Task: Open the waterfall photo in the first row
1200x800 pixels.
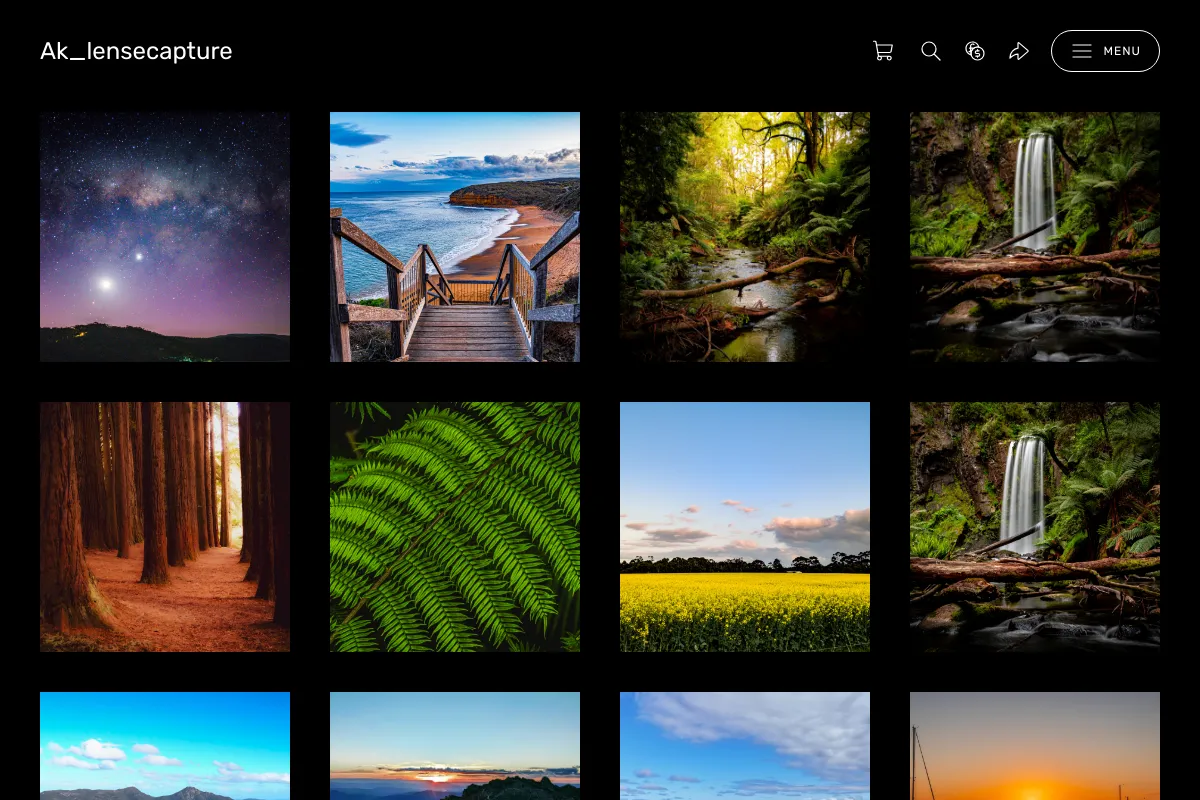Action: click(1035, 237)
